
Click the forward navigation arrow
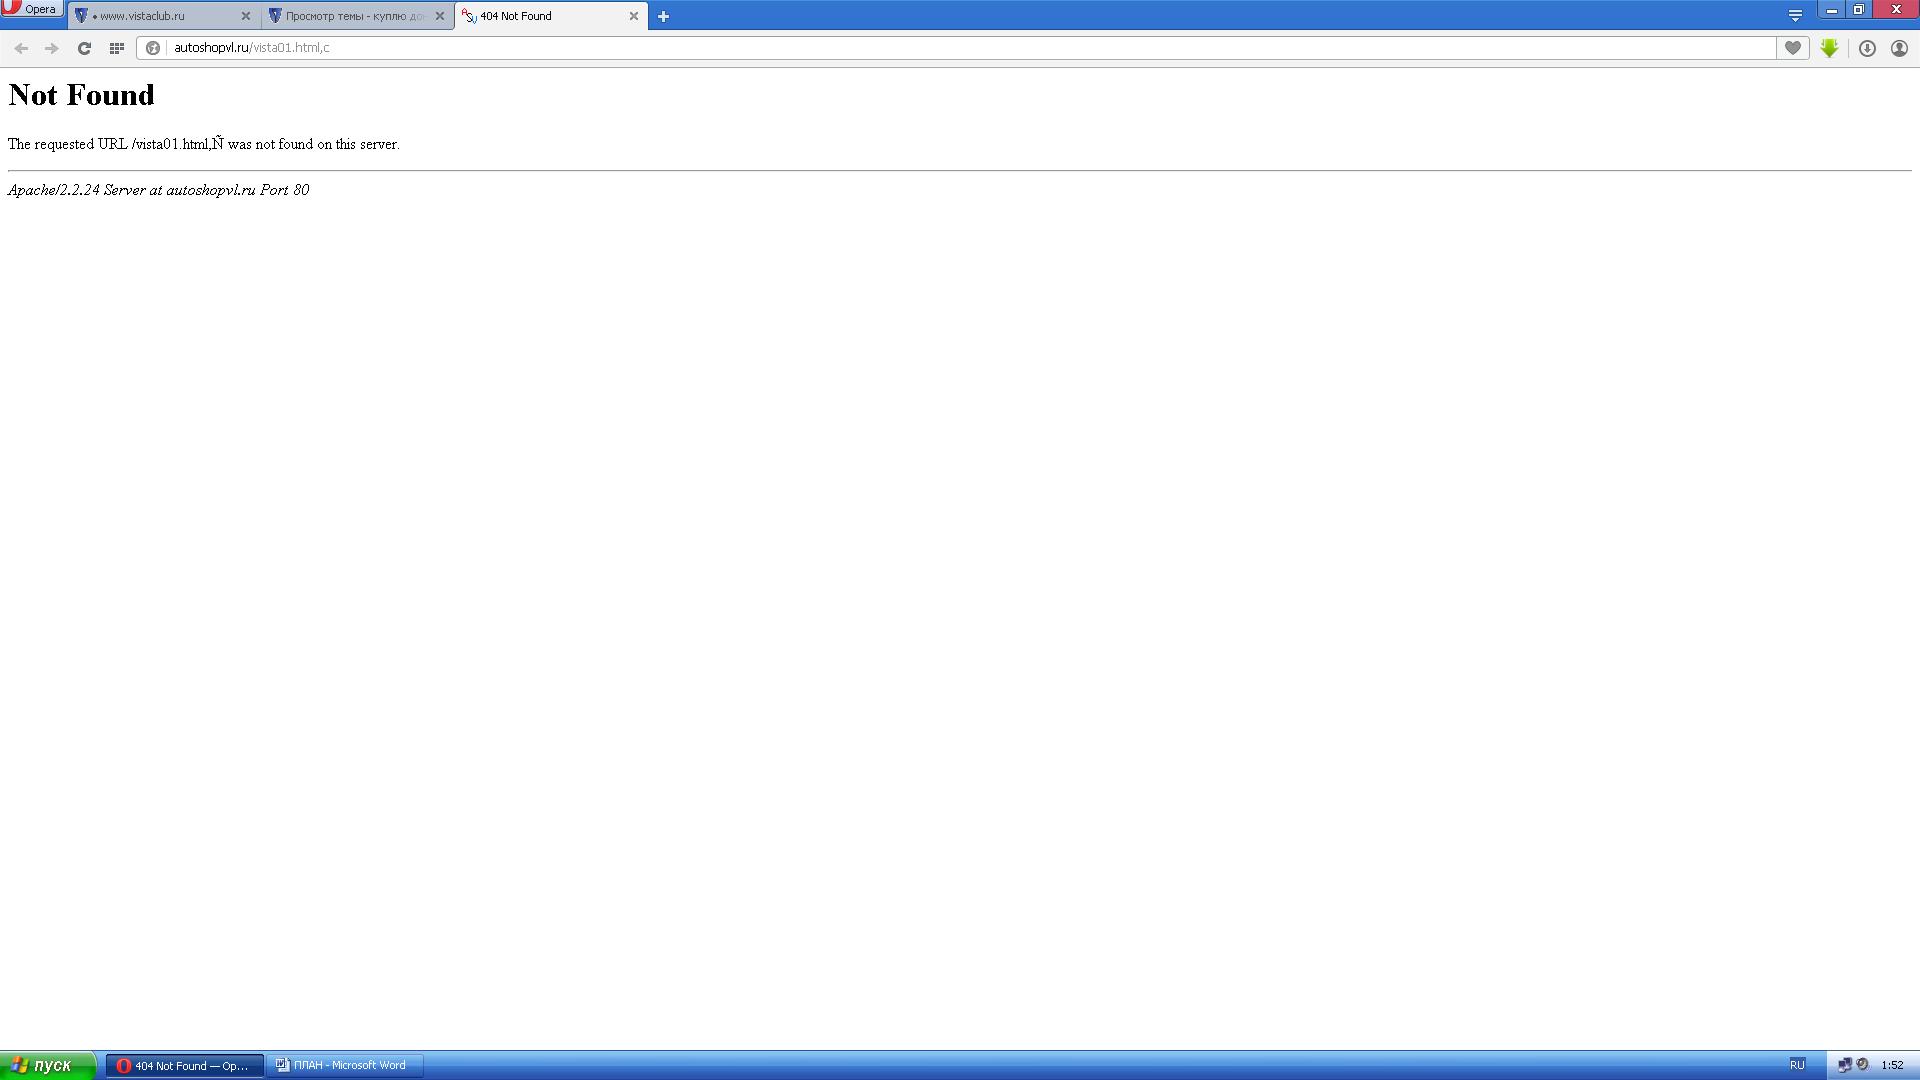coord(52,48)
